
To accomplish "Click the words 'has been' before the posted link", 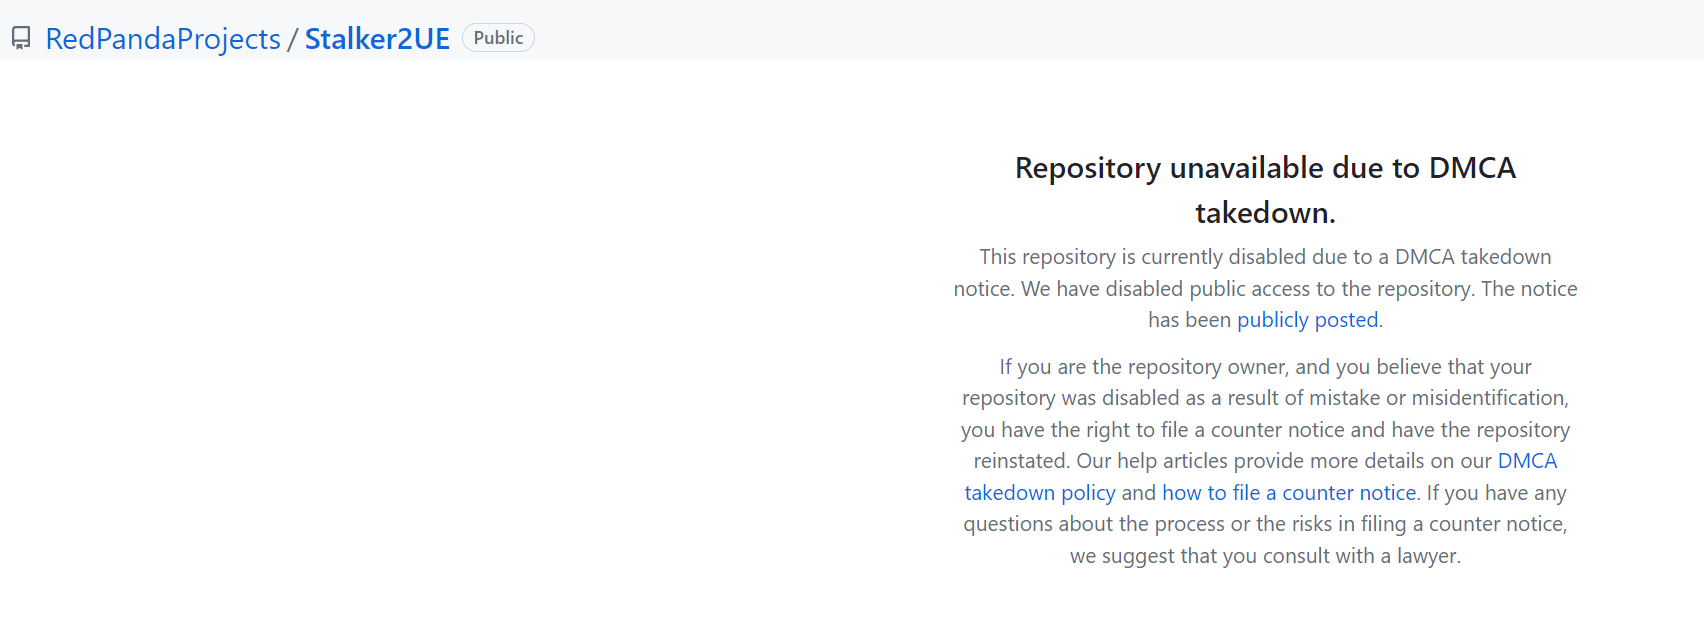I will [1189, 320].
